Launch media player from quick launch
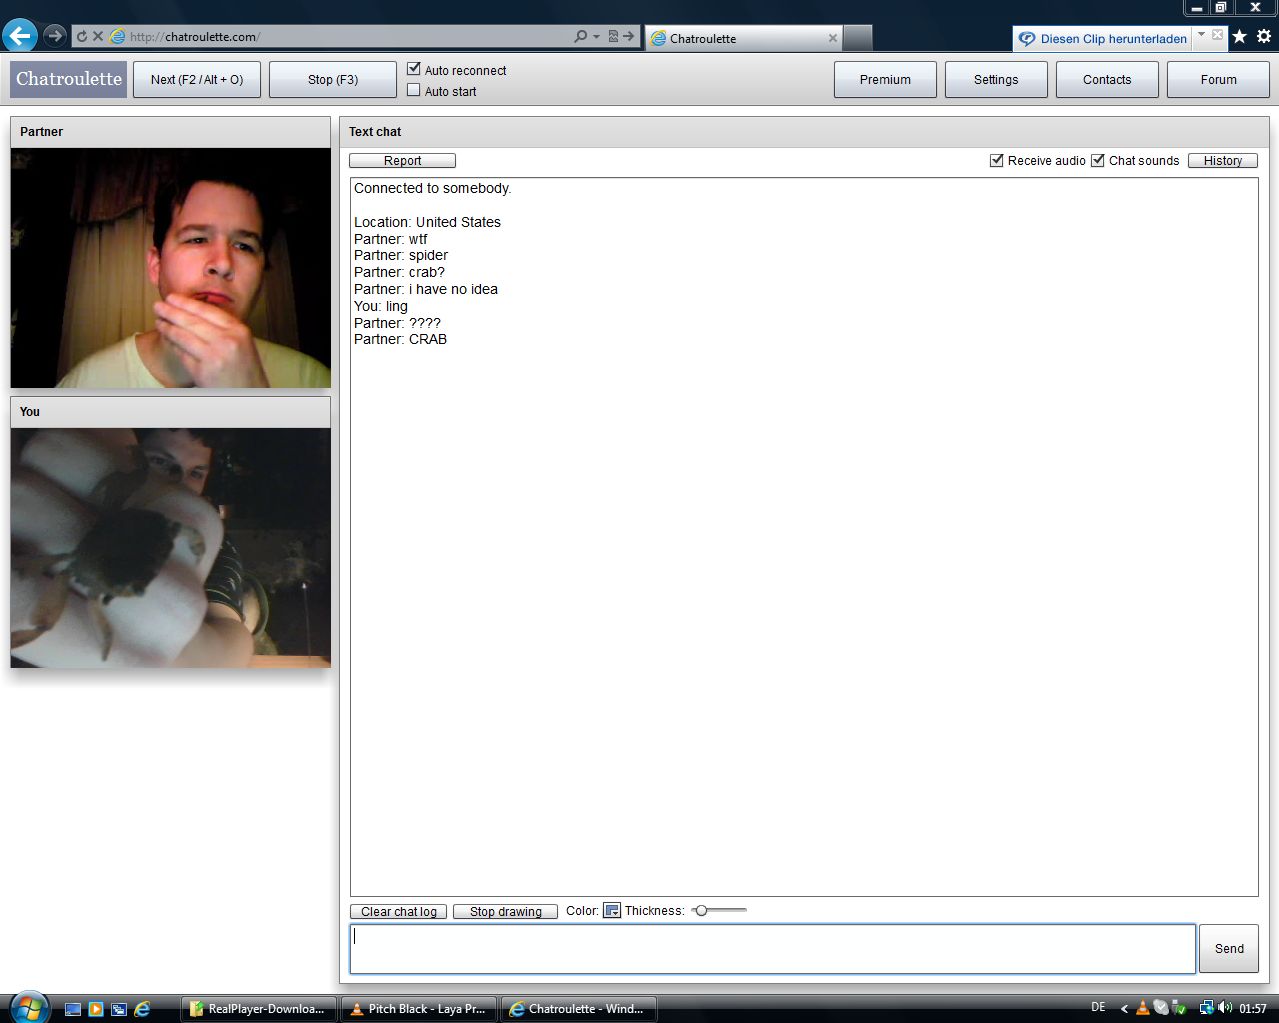Image resolution: width=1279 pixels, height=1023 pixels. [96, 1009]
